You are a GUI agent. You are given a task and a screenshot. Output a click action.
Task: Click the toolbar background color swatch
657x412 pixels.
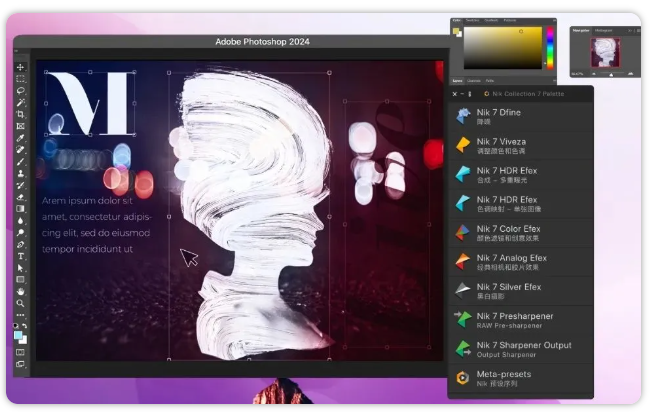click(x=23, y=340)
